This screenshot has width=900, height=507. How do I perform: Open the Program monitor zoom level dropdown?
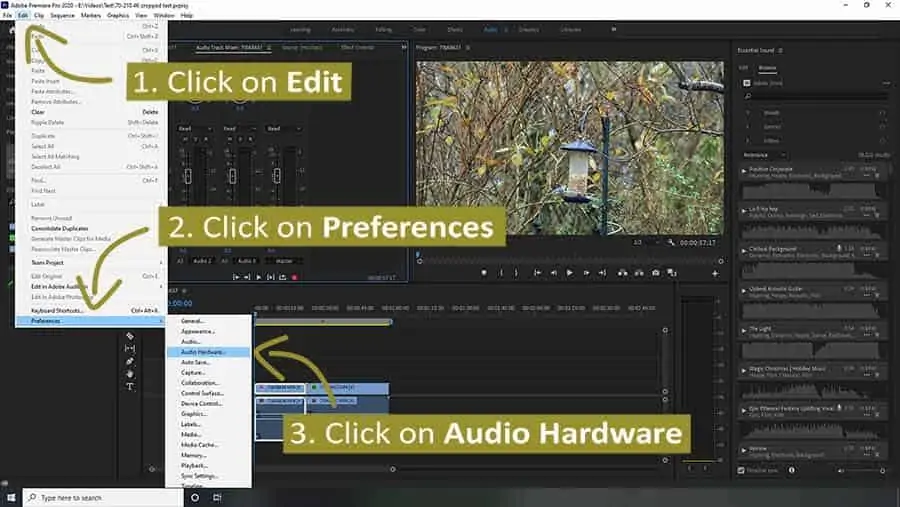pyautogui.click(x=647, y=243)
